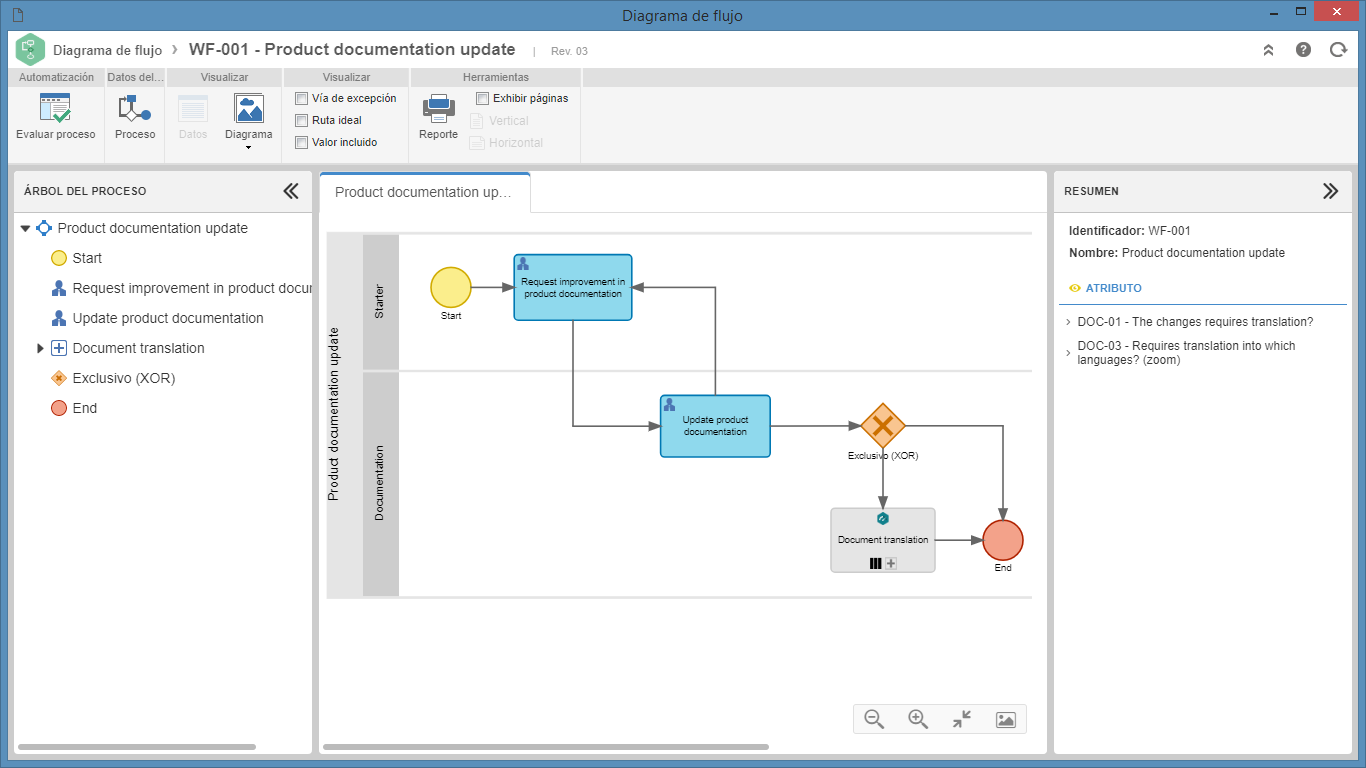Click the process icon beside tree root

44,228
